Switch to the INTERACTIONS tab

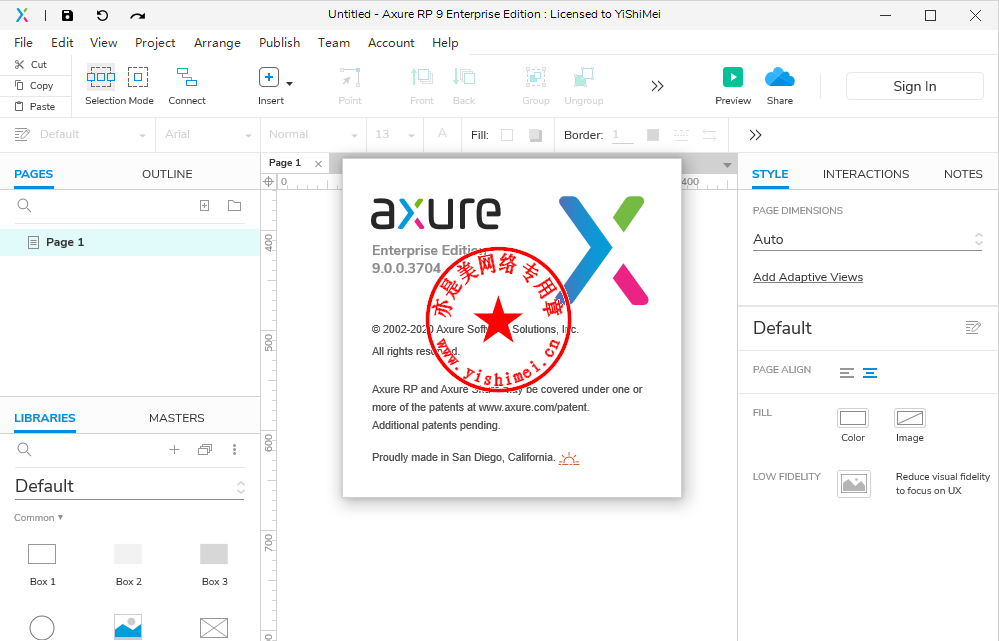pyautogui.click(x=866, y=174)
